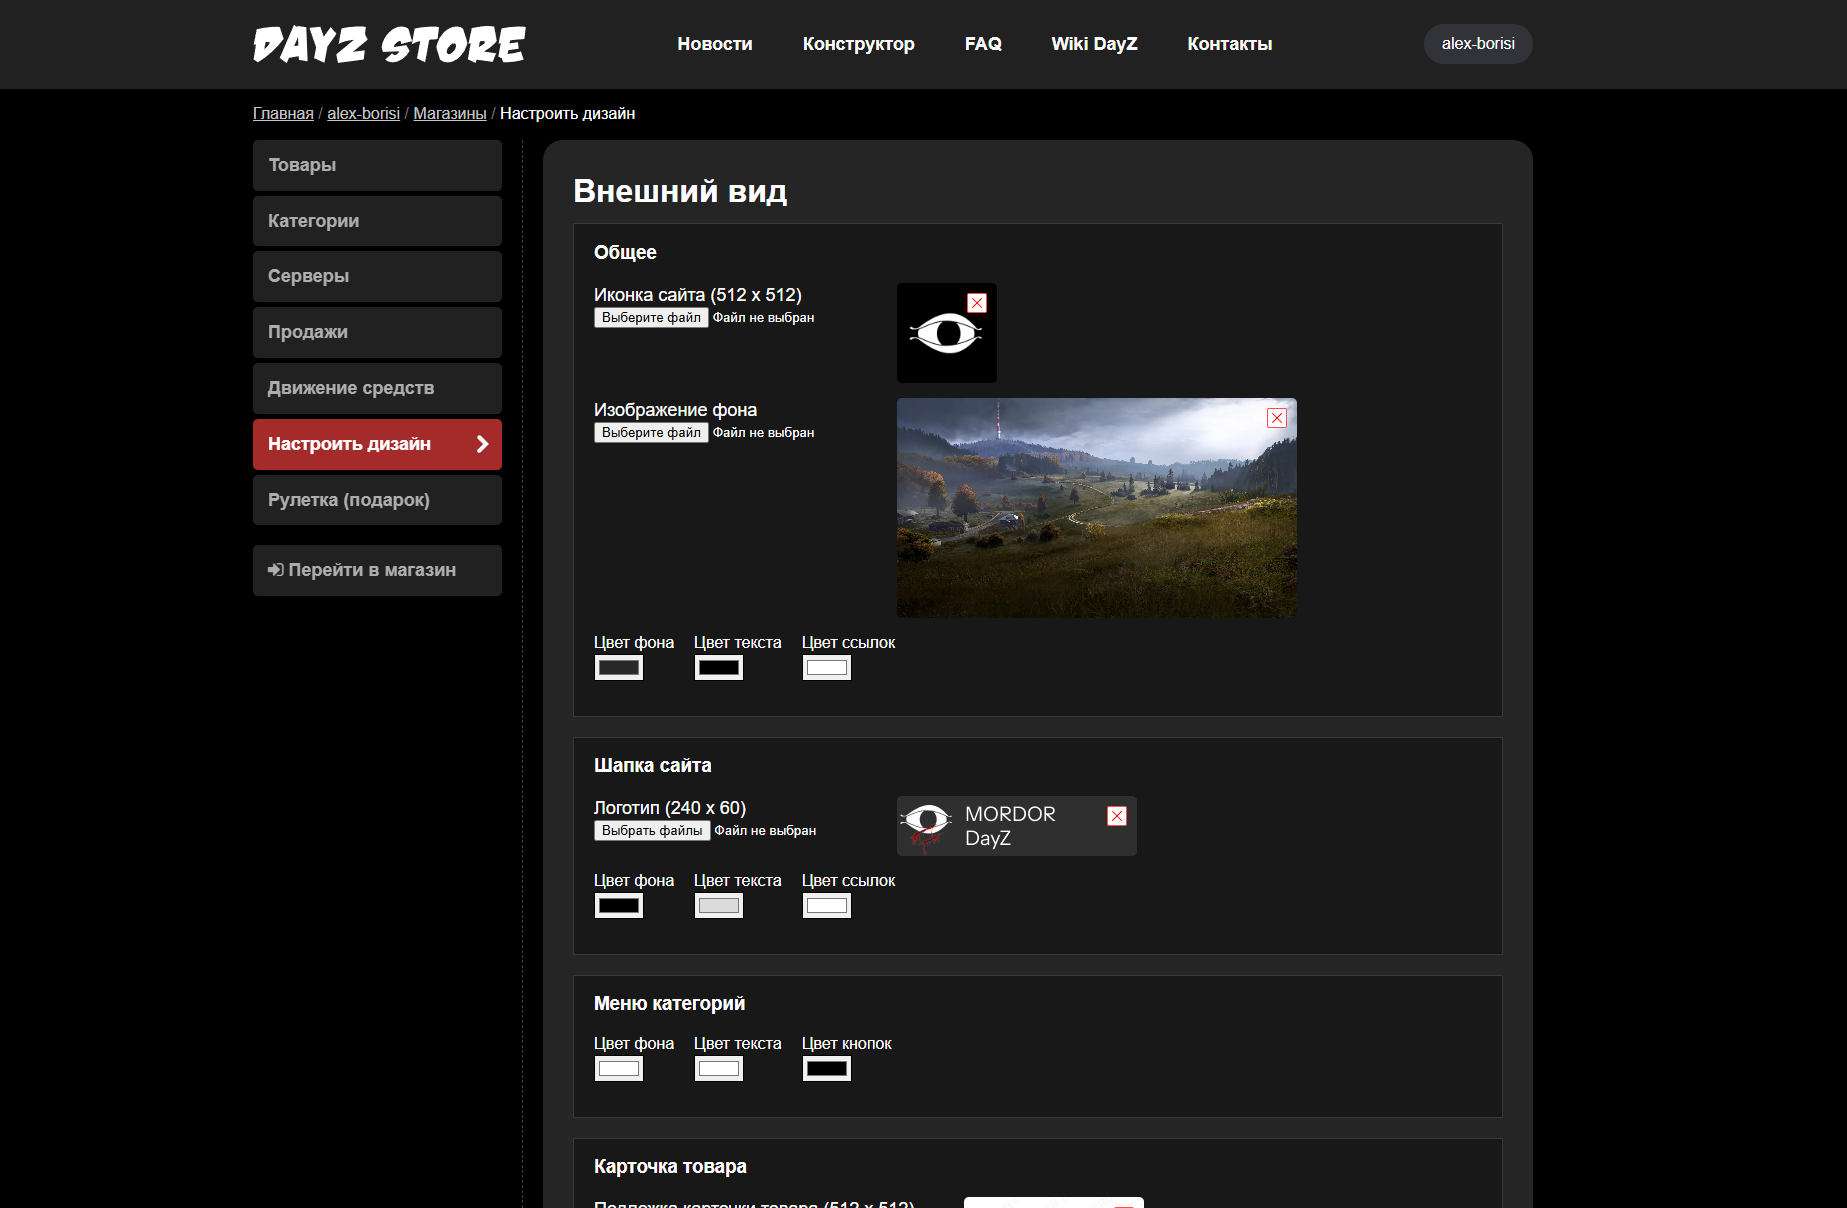Image resolution: width=1847 pixels, height=1208 pixels.
Task: Pick a new Цвет фона under Общее
Action: click(618, 667)
